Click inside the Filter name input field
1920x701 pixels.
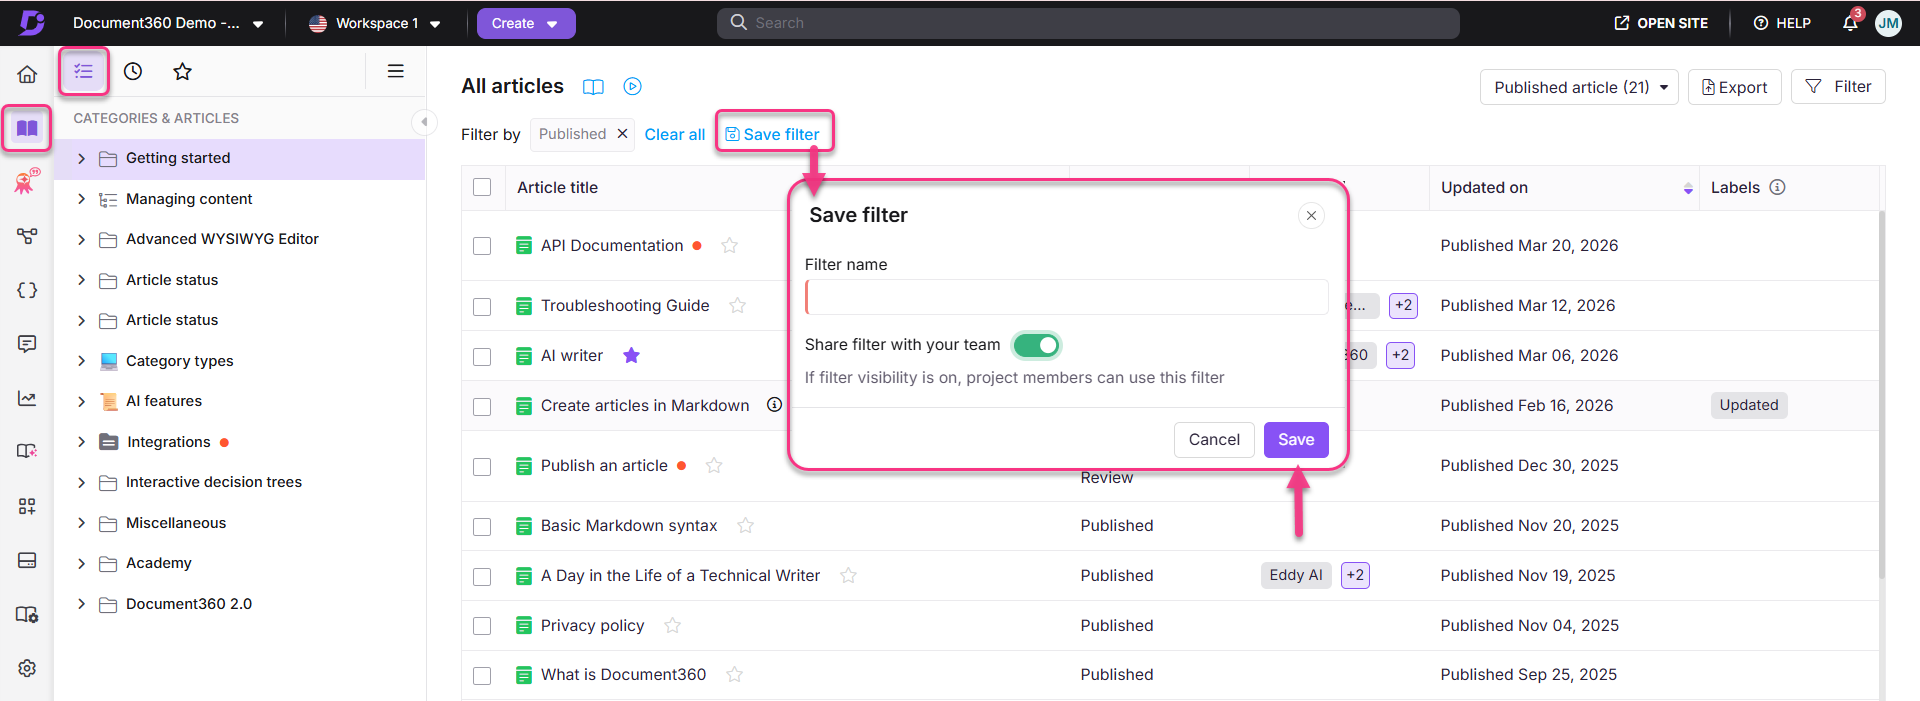(x=1066, y=297)
